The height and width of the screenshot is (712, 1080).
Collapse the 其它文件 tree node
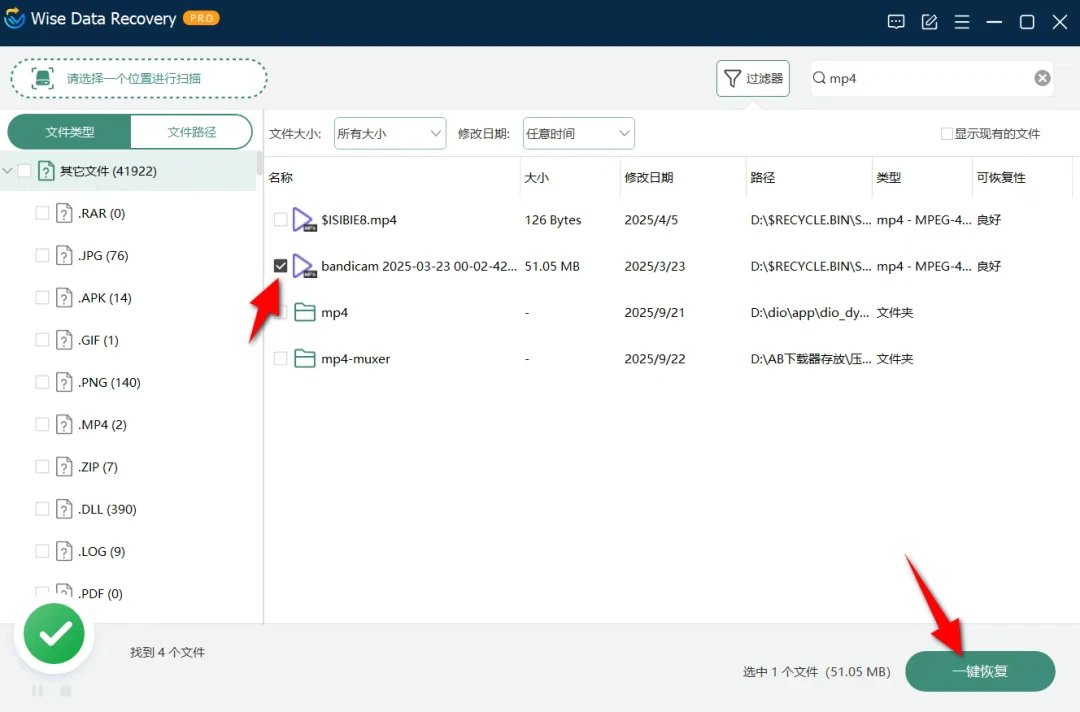click(8, 171)
